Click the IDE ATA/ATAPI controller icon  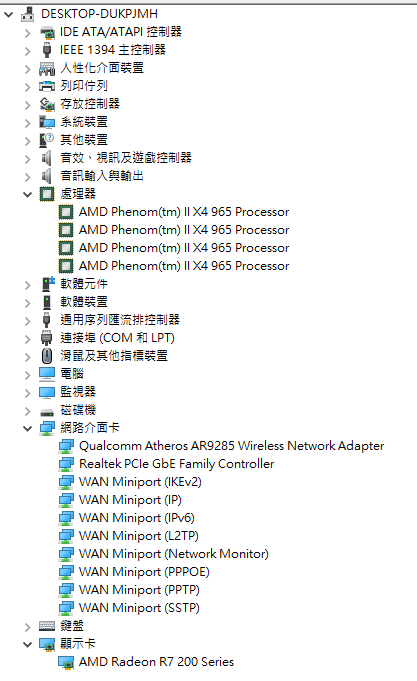(x=47, y=32)
